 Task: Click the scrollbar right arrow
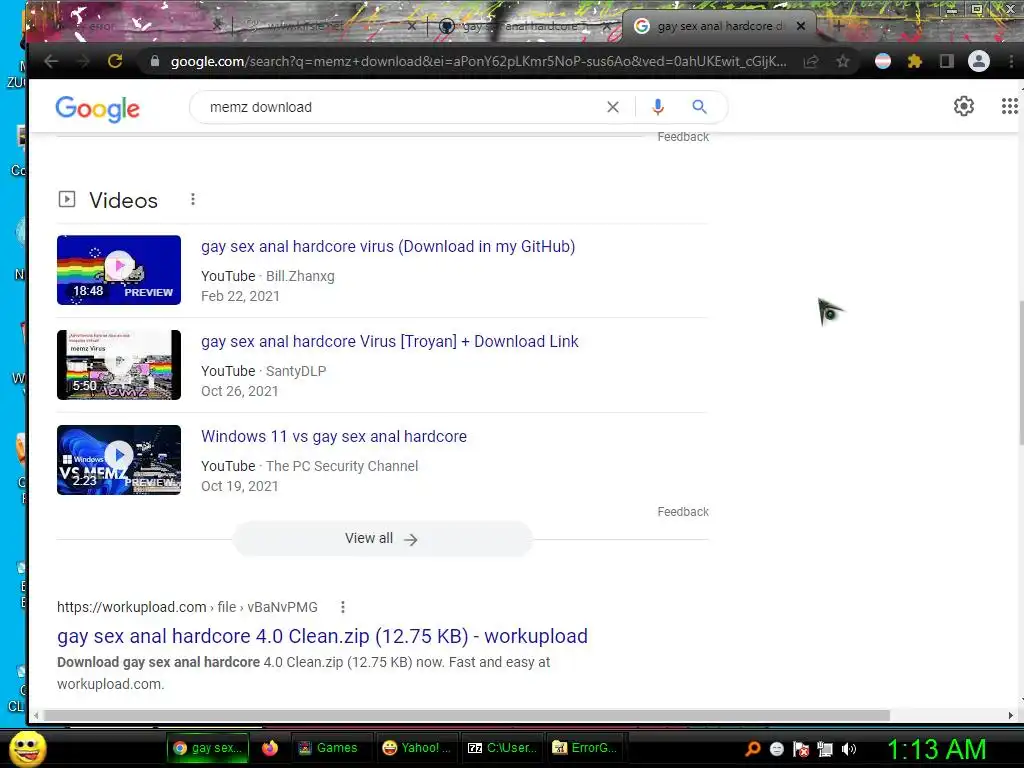tap(1011, 715)
